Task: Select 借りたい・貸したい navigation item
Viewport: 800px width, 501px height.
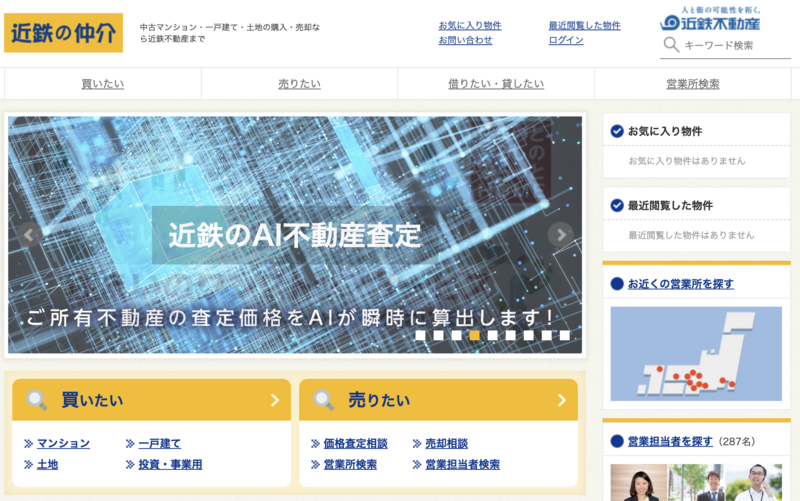Action: [x=496, y=84]
